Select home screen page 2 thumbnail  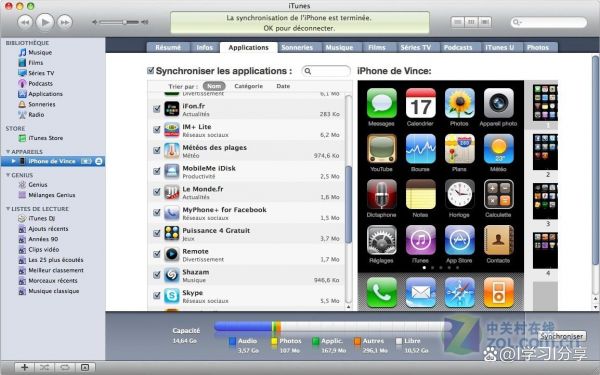tap(545, 152)
